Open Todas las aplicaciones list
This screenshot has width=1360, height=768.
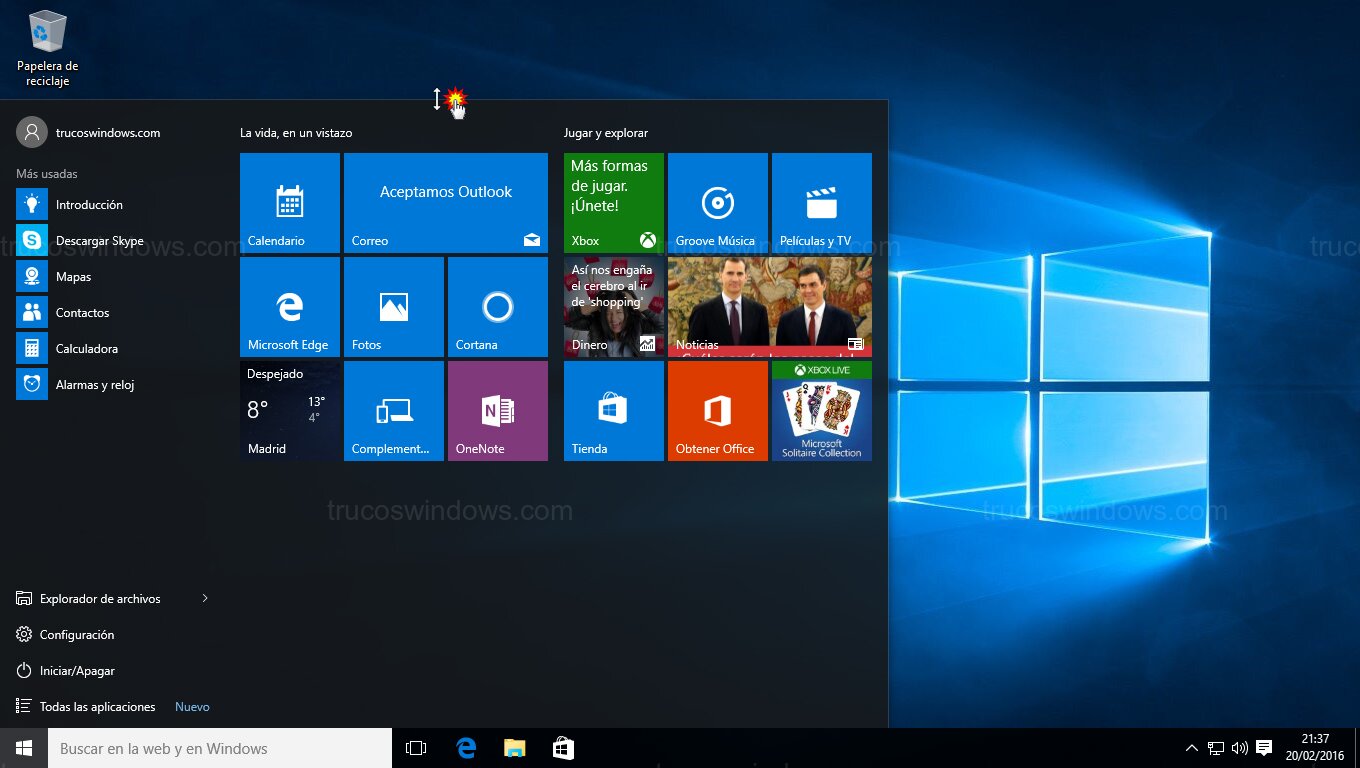coord(97,707)
